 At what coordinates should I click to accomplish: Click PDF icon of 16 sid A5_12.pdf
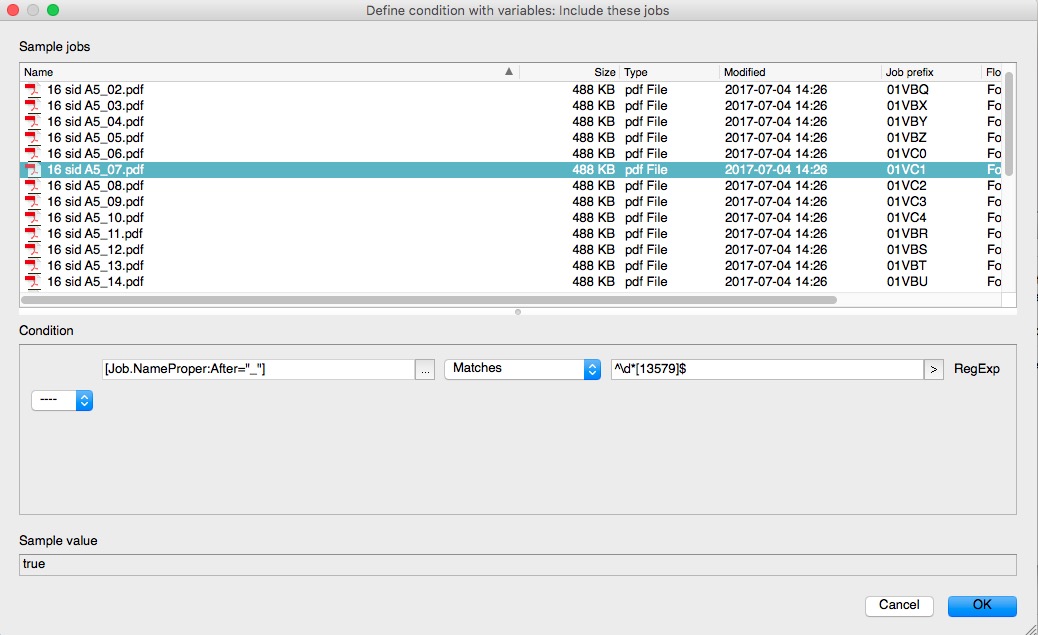click(x=31, y=250)
